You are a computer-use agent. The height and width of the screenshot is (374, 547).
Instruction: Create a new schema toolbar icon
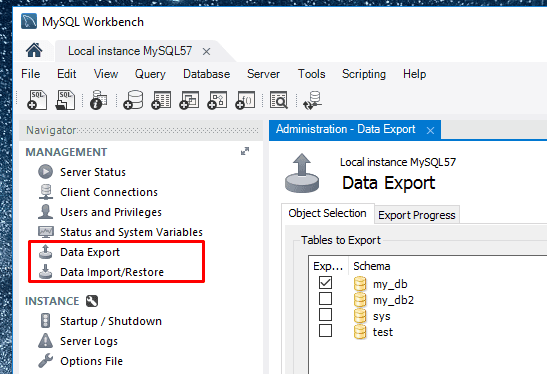[x=133, y=100]
